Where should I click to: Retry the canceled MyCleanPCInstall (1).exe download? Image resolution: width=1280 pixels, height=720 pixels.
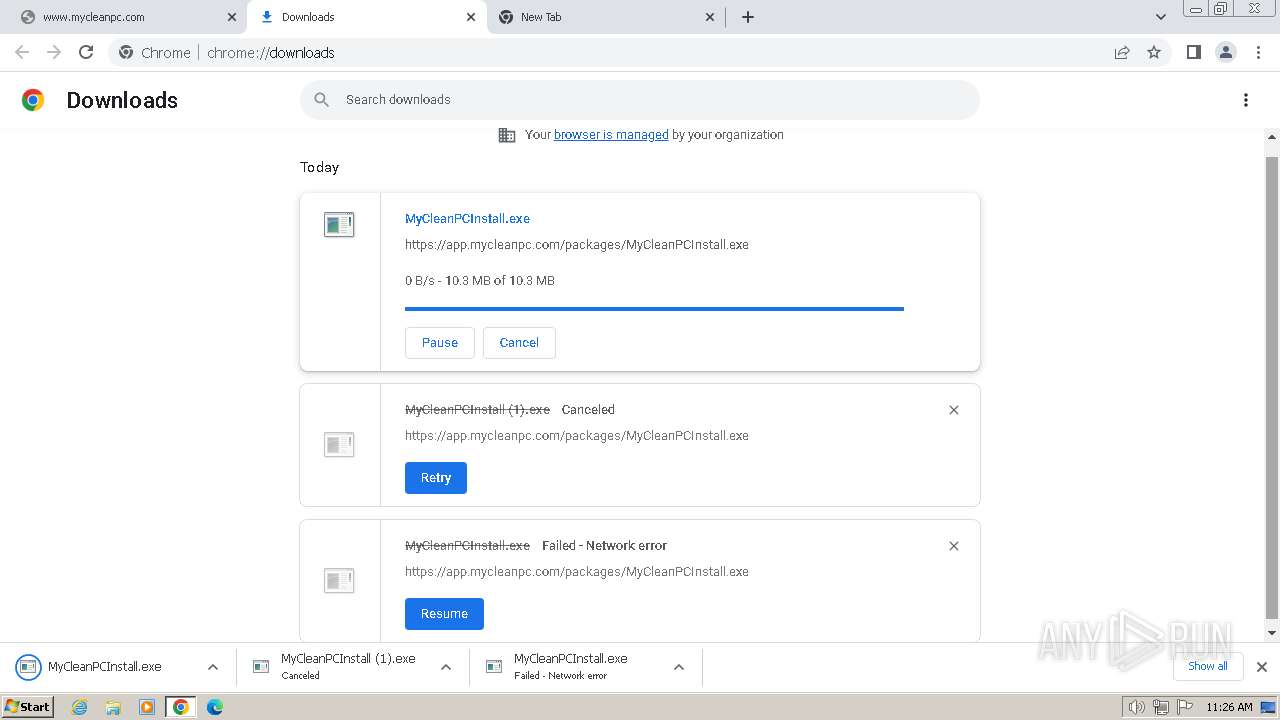pyautogui.click(x=436, y=478)
